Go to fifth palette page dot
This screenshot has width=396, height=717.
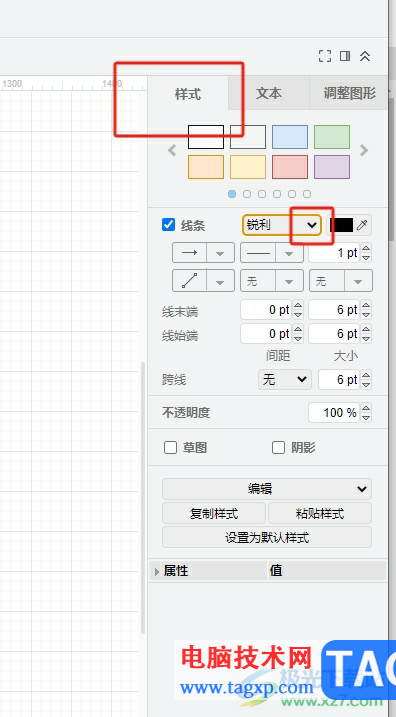pyautogui.click(x=292, y=194)
